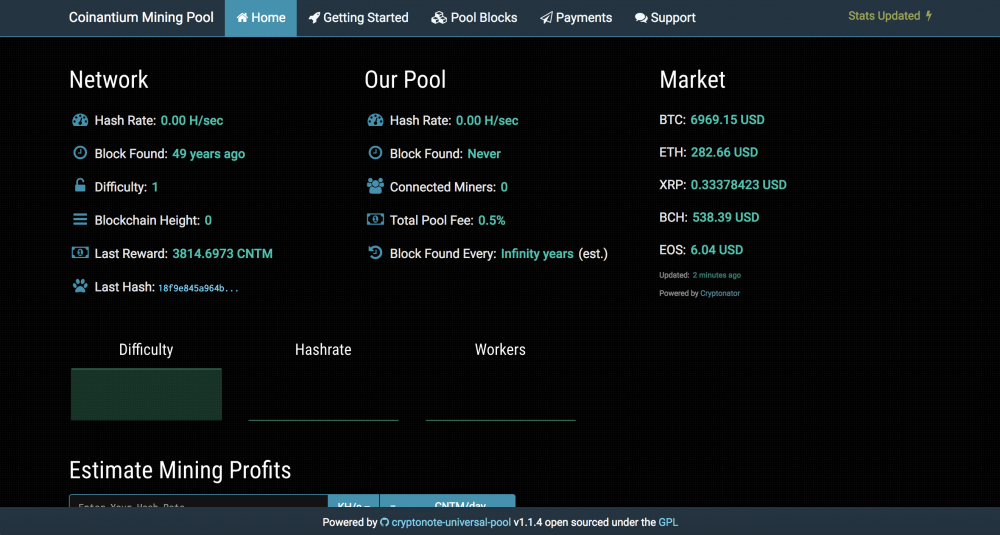Open the GPL license link
Image resolution: width=1000 pixels, height=535 pixels.
tap(668, 522)
